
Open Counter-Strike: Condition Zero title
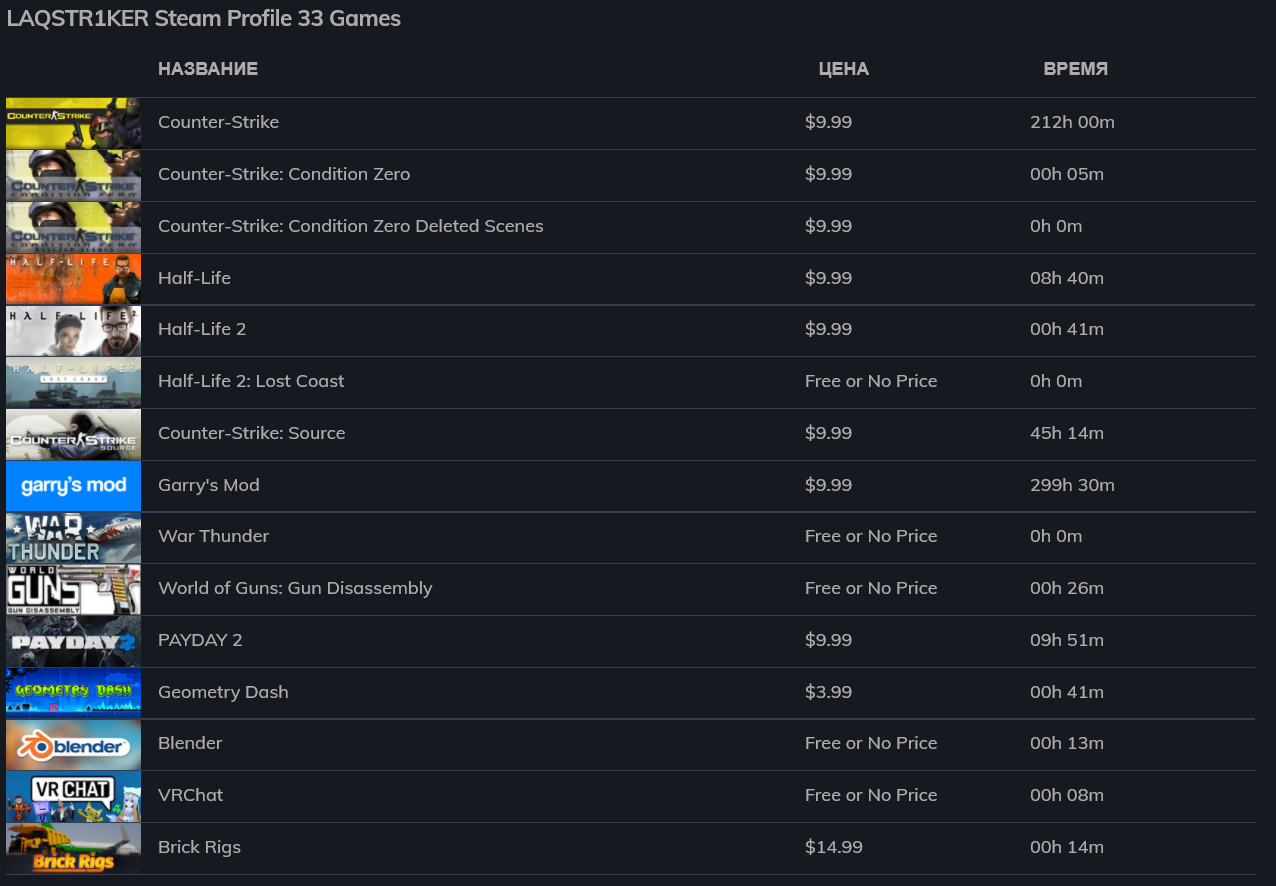tap(284, 174)
